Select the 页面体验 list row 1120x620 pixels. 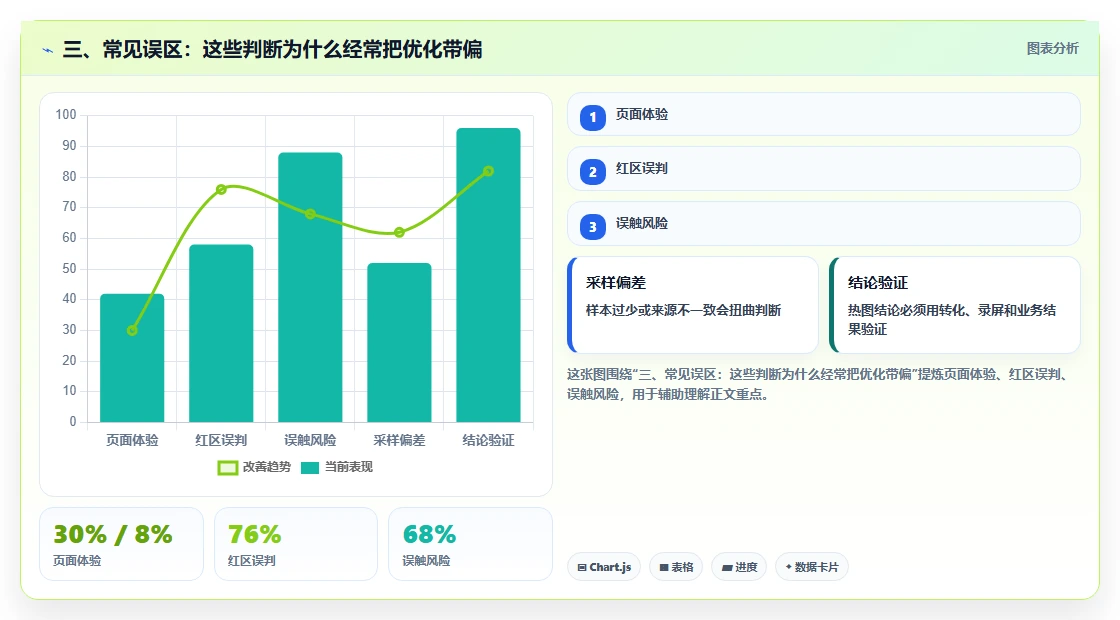click(824, 114)
